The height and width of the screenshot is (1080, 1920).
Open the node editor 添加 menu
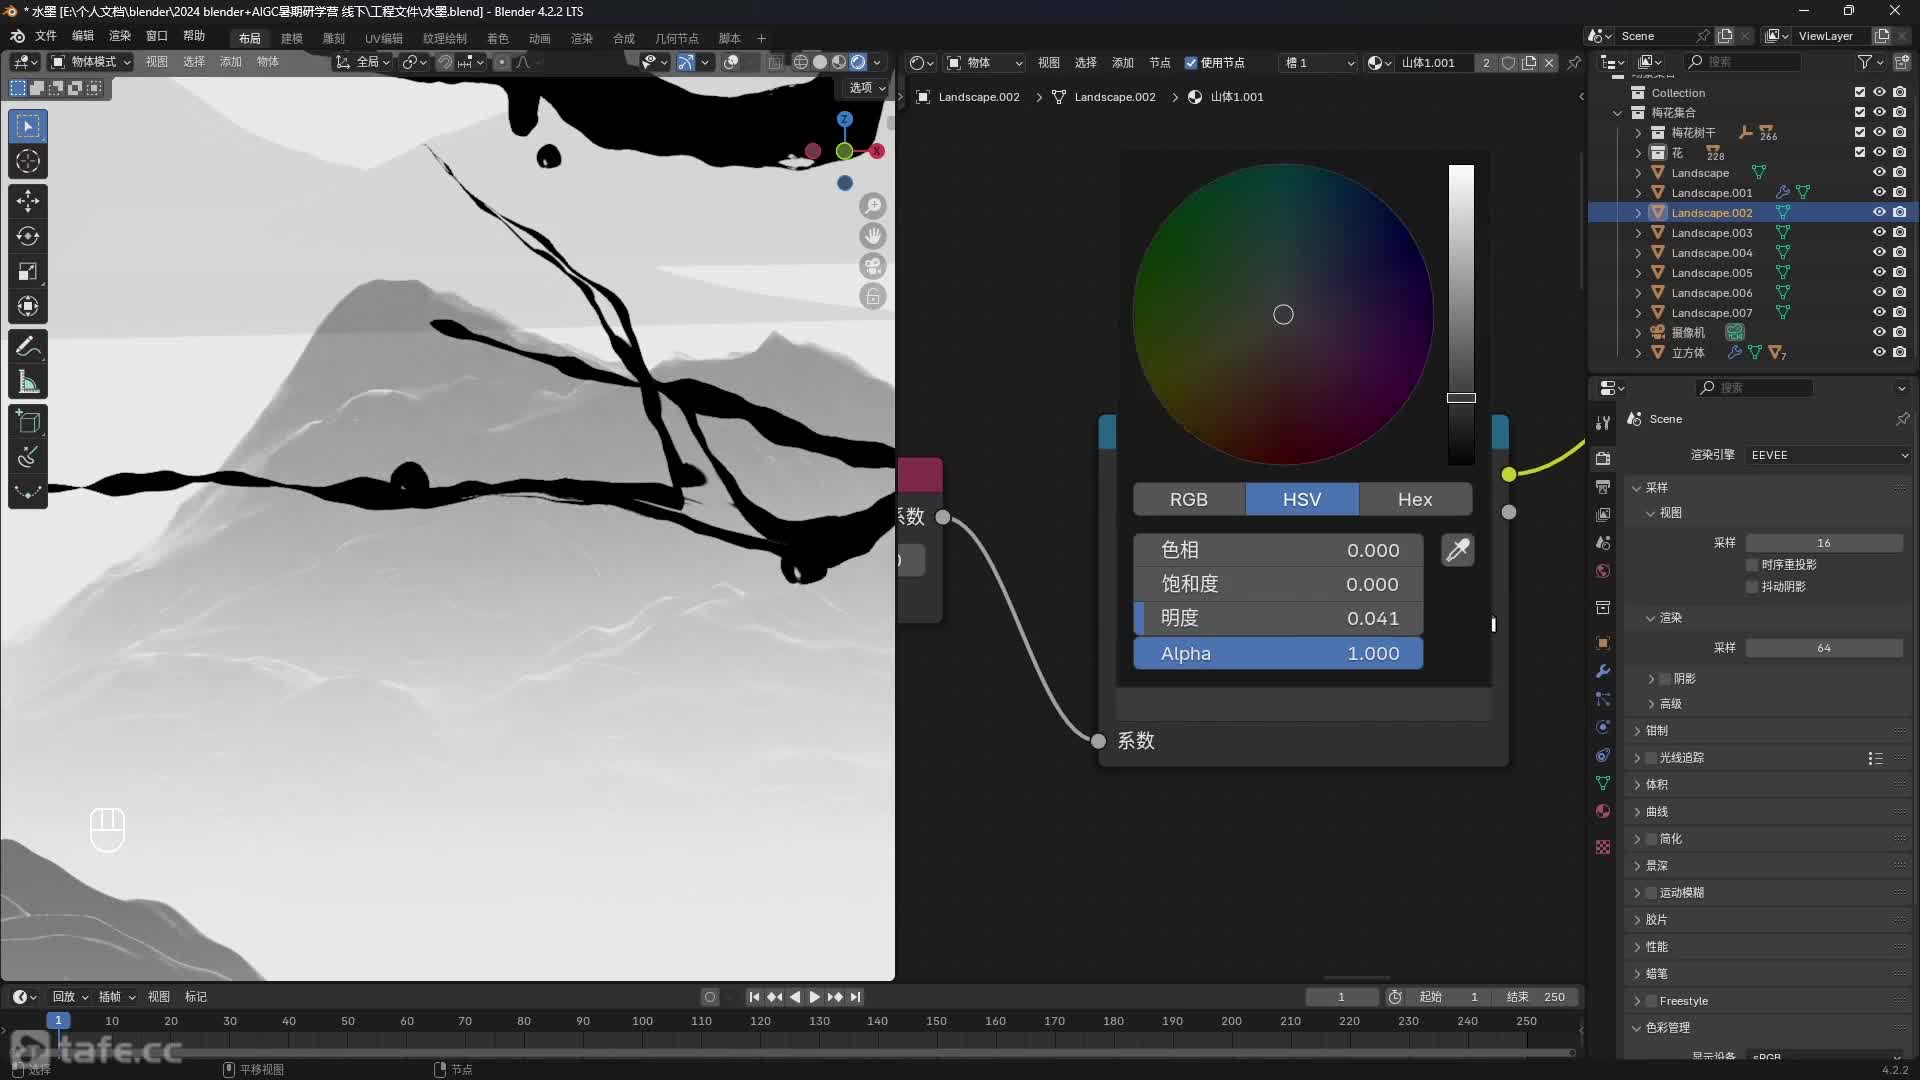pyautogui.click(x=1123, y=62)
